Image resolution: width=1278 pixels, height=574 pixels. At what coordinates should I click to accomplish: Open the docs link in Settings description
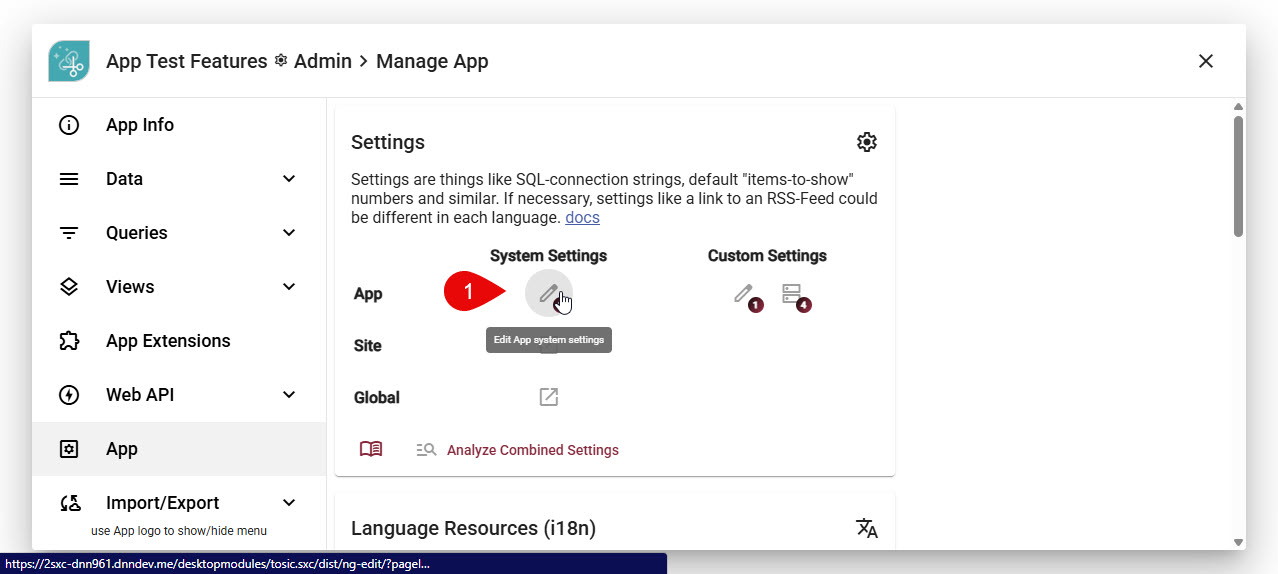pyautogui.click(x=582, y=217)
